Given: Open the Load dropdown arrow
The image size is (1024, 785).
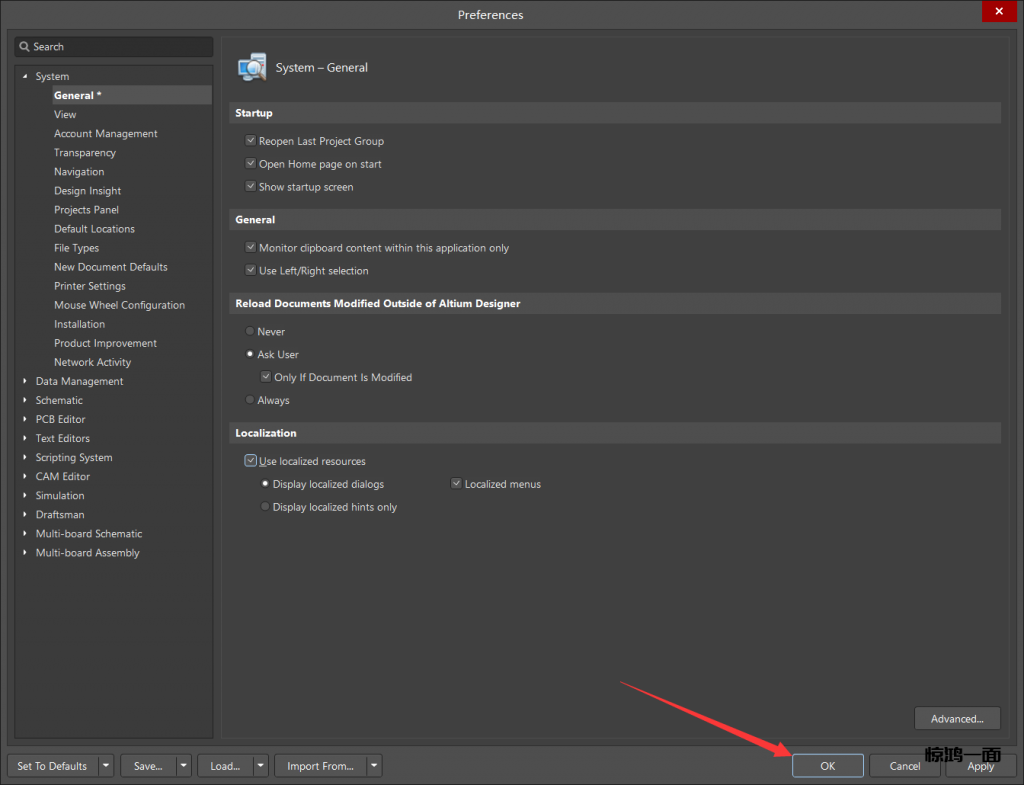Looking at the screenshot, I should coord(260,766).
